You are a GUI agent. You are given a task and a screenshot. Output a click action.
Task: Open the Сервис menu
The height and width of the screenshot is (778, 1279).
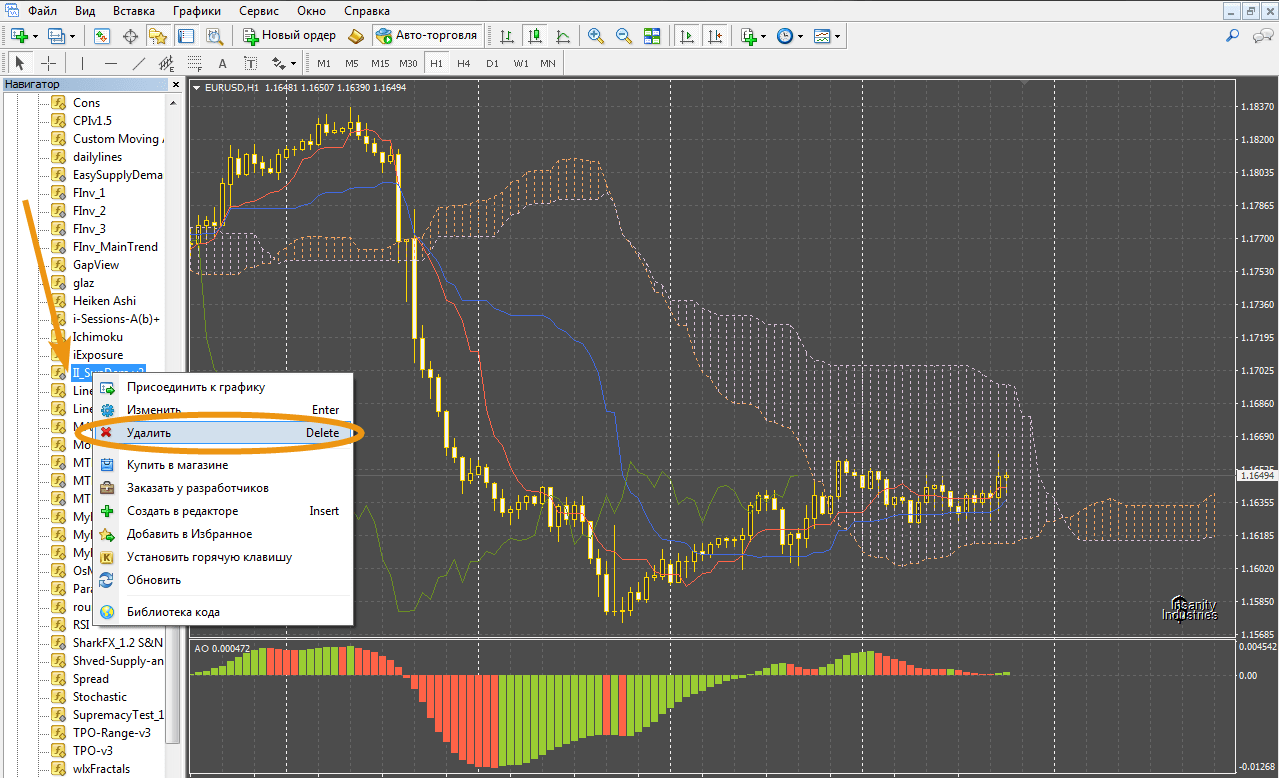260,11
